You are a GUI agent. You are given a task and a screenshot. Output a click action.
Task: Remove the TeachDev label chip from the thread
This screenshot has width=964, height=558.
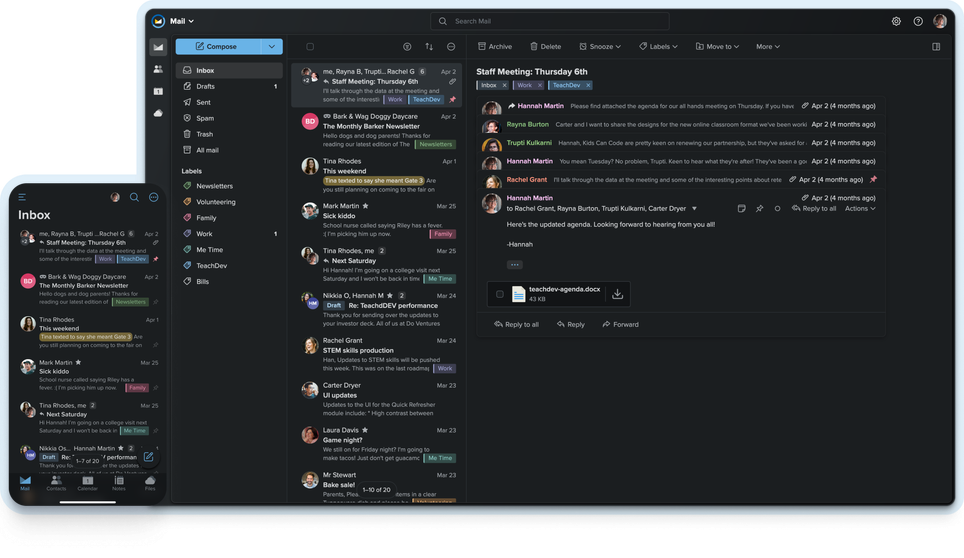click(x=588, y=85)
